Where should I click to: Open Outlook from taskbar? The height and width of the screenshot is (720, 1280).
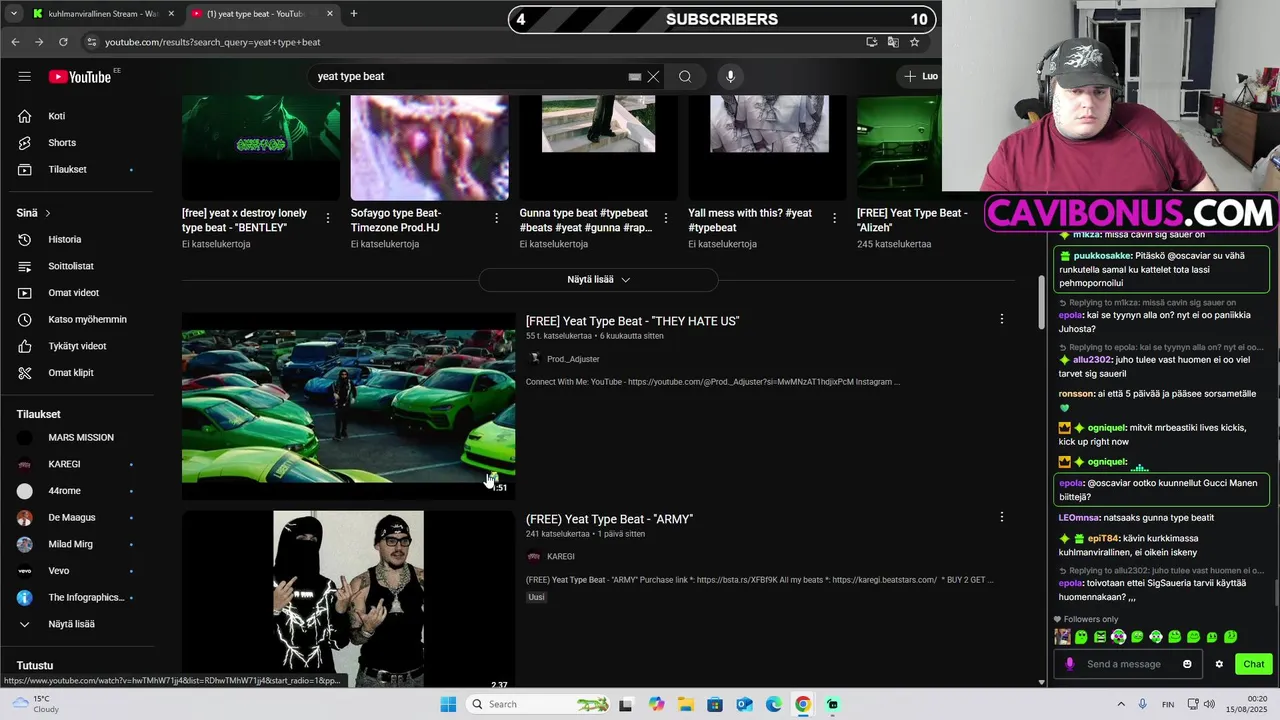click(744, 704)
